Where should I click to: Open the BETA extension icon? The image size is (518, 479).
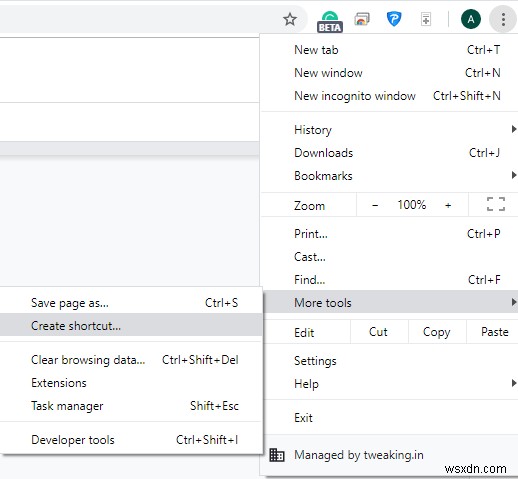[330, 21]
